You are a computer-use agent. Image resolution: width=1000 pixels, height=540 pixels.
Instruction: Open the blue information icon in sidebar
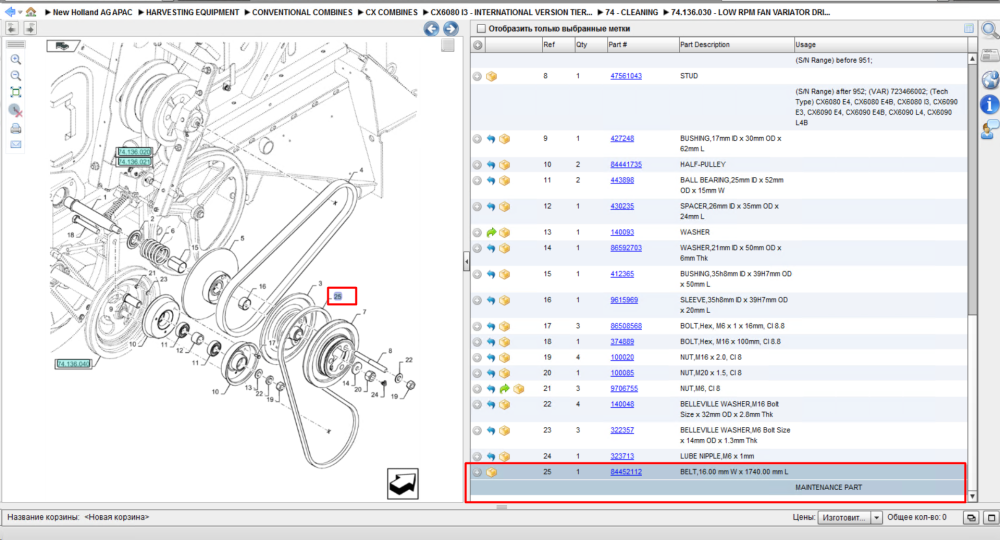[990, 104]
